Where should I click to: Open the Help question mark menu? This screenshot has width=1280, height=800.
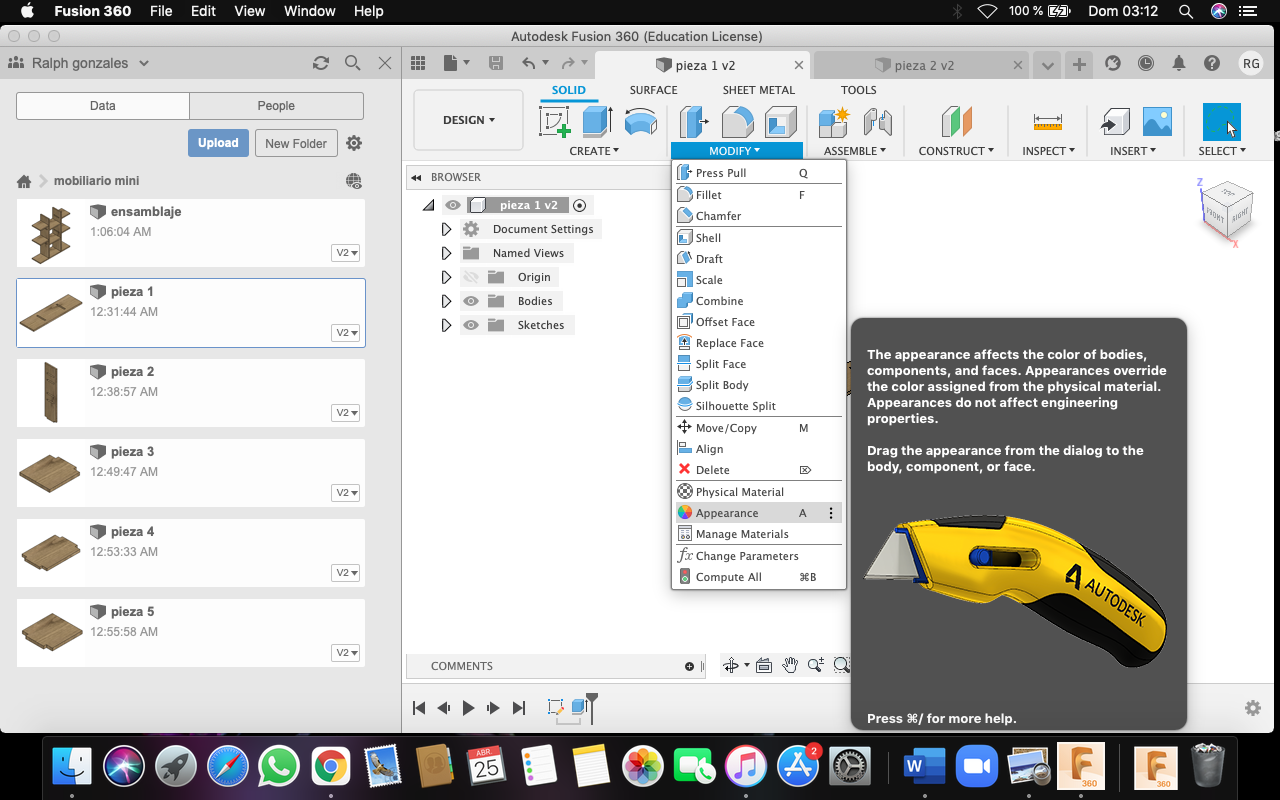click(1212, 63)
